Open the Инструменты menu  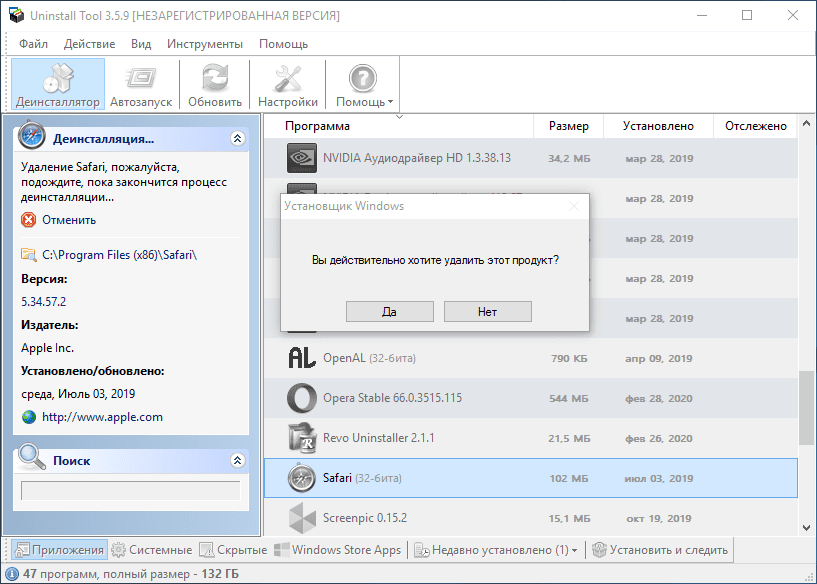click(x=205, y=44)
